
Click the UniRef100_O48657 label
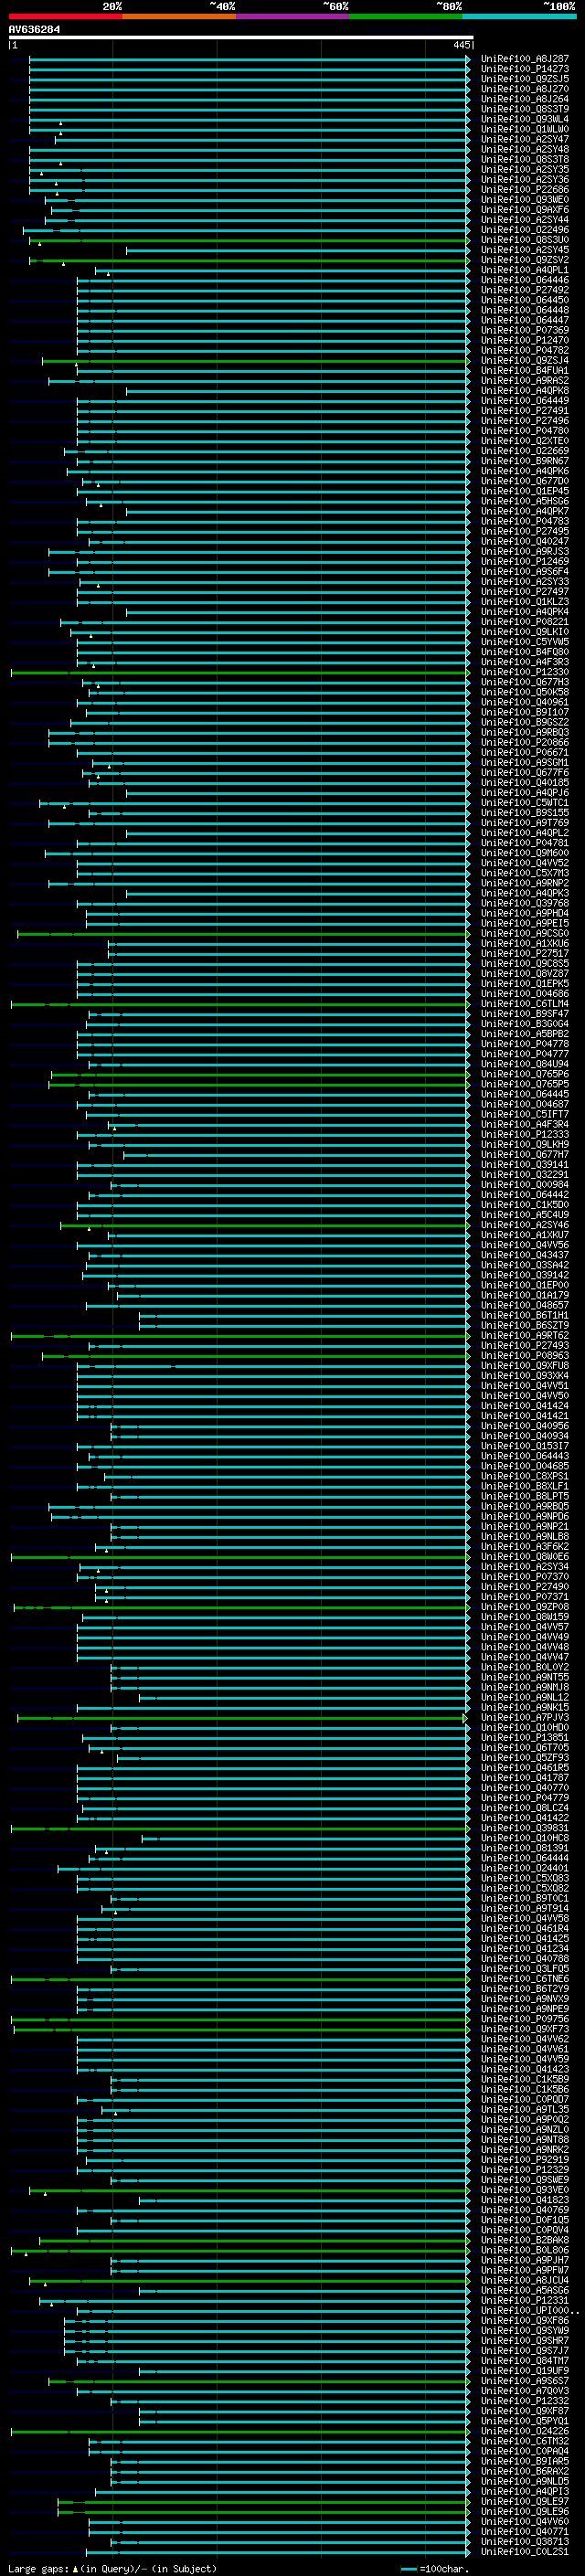pos(525,1306)
